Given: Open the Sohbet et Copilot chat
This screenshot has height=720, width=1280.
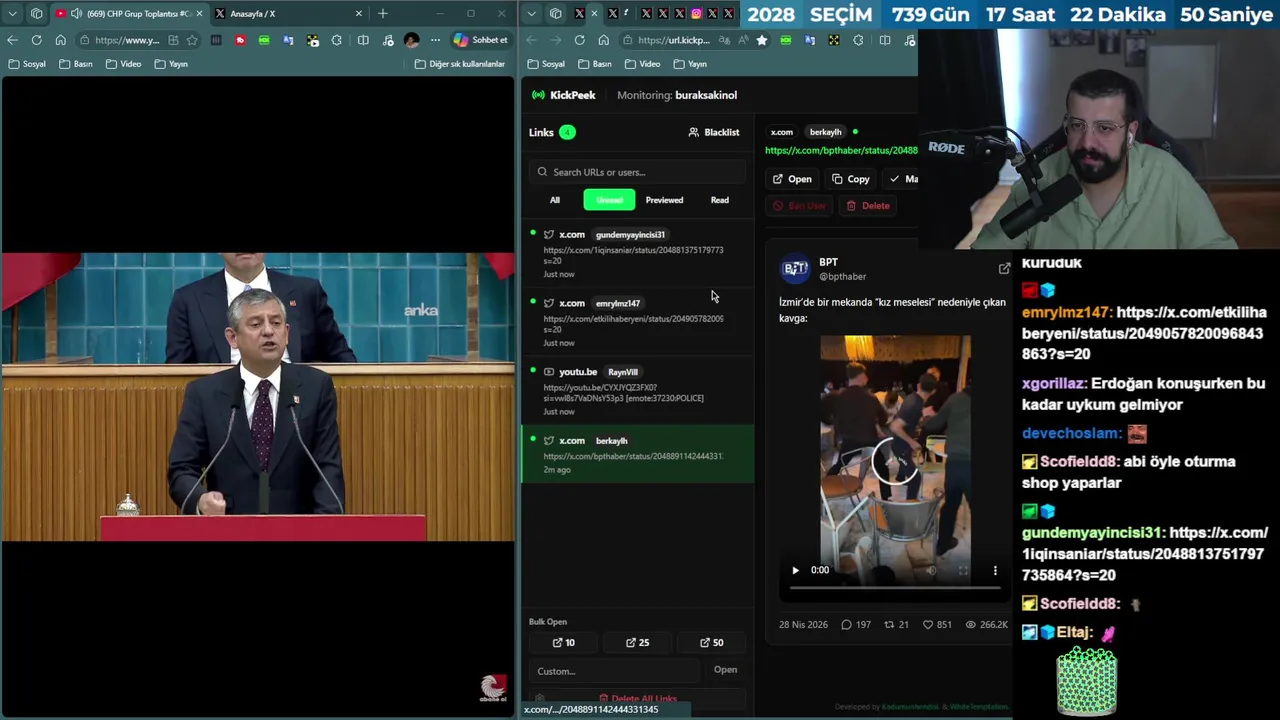Looking at the screenshot, I should click(x=481, y=40).
